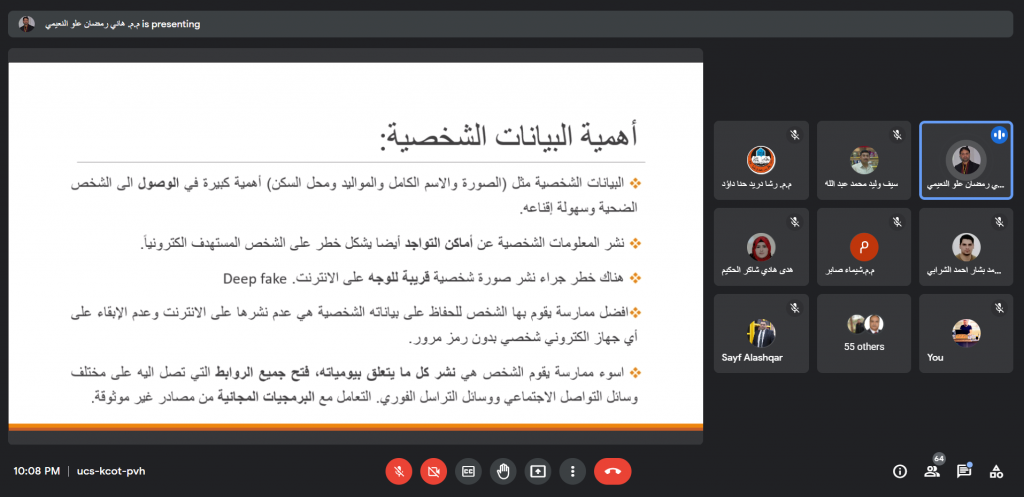
Task: Click the presented slide area
Action: [x=355, y=245]
